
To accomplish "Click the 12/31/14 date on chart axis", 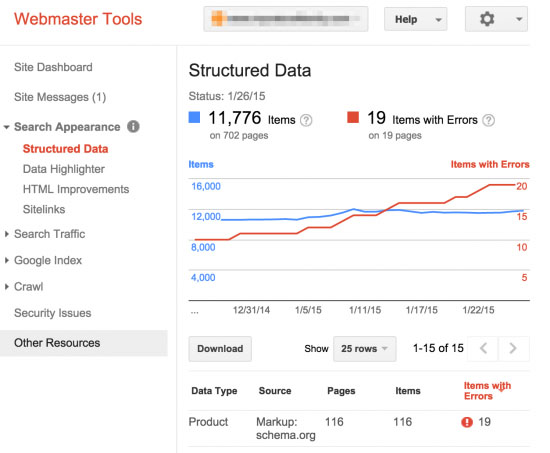I will (x=251, y=310).
